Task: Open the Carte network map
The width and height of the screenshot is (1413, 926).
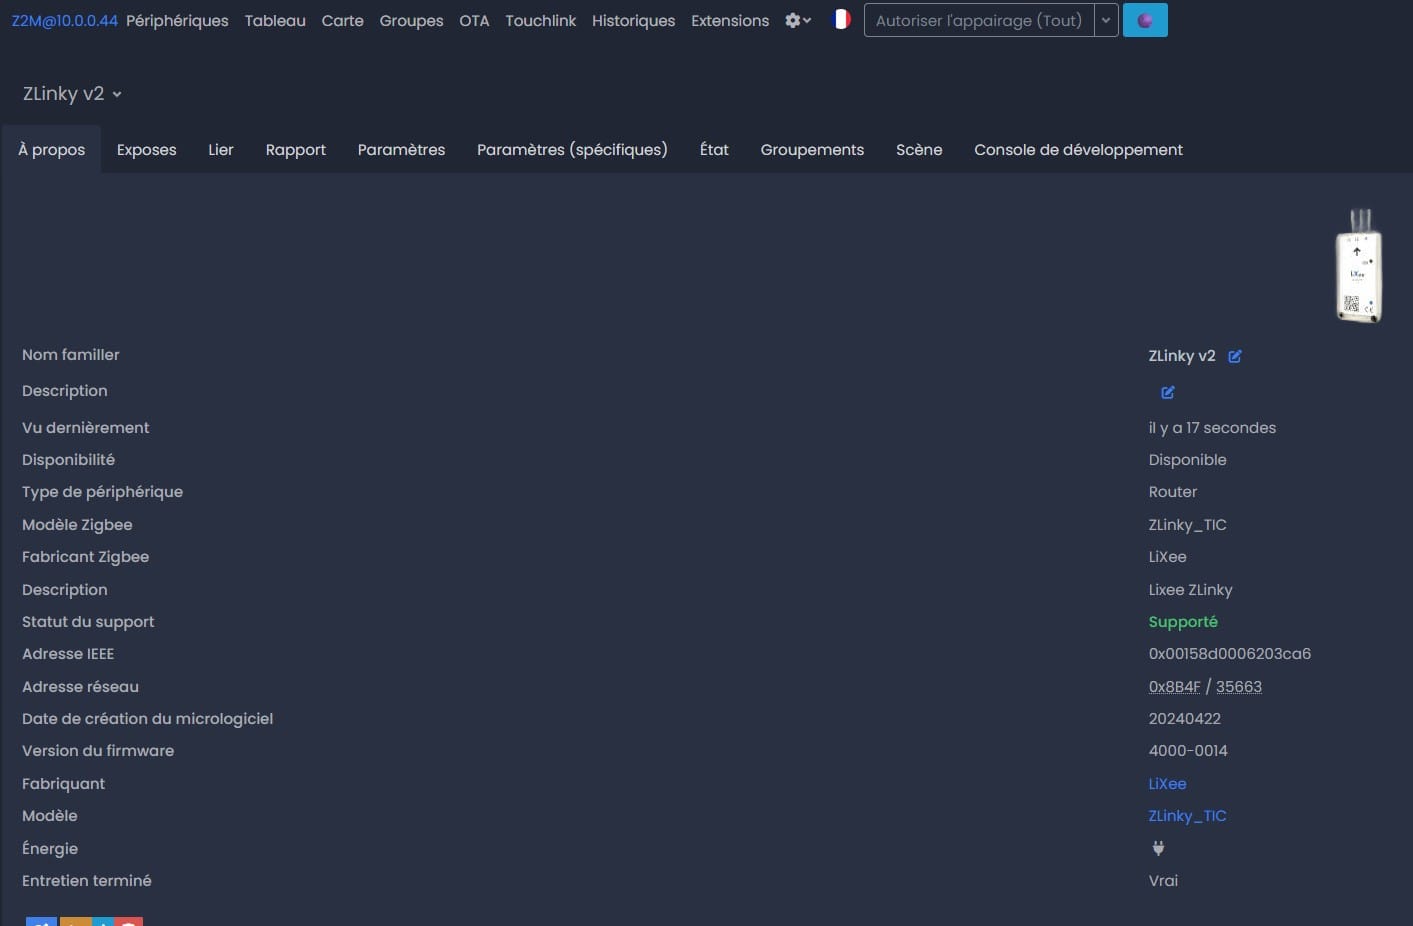Action: 342,20
